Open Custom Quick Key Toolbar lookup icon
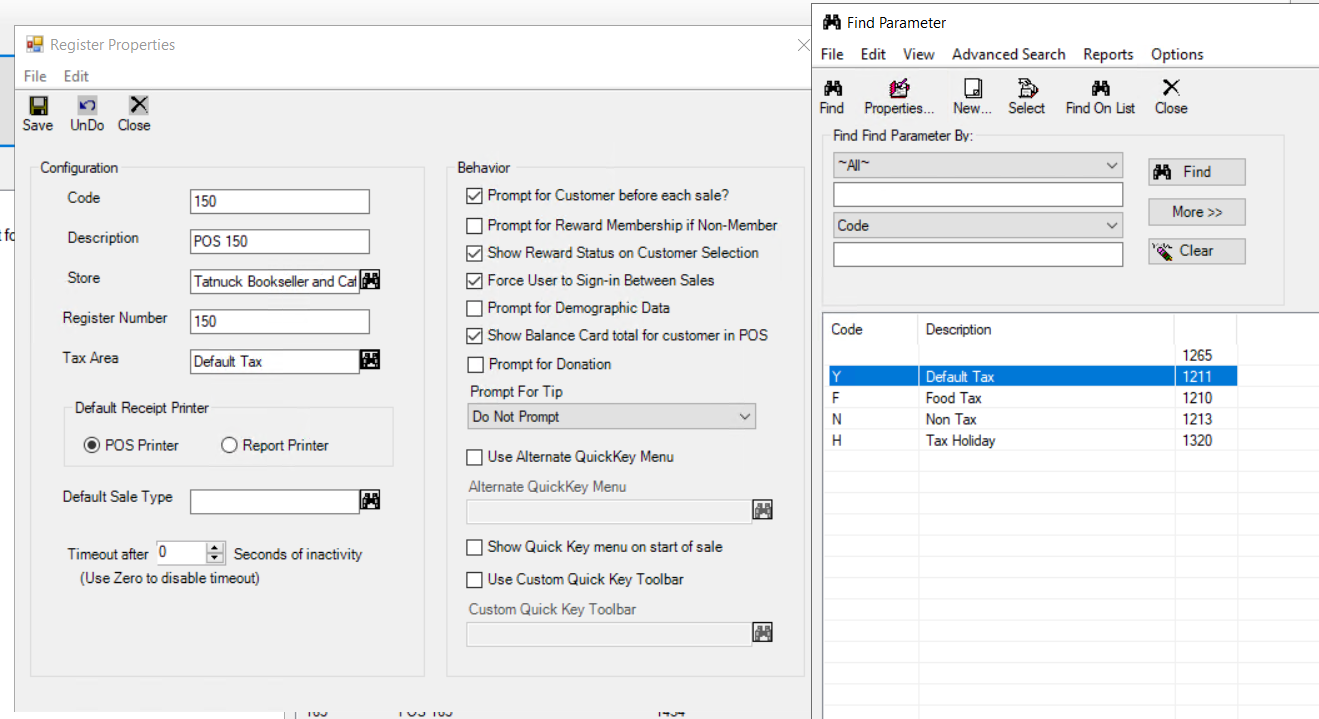Image resolution: width=1319 pixels, height=719 pixels. pos(763,633)
